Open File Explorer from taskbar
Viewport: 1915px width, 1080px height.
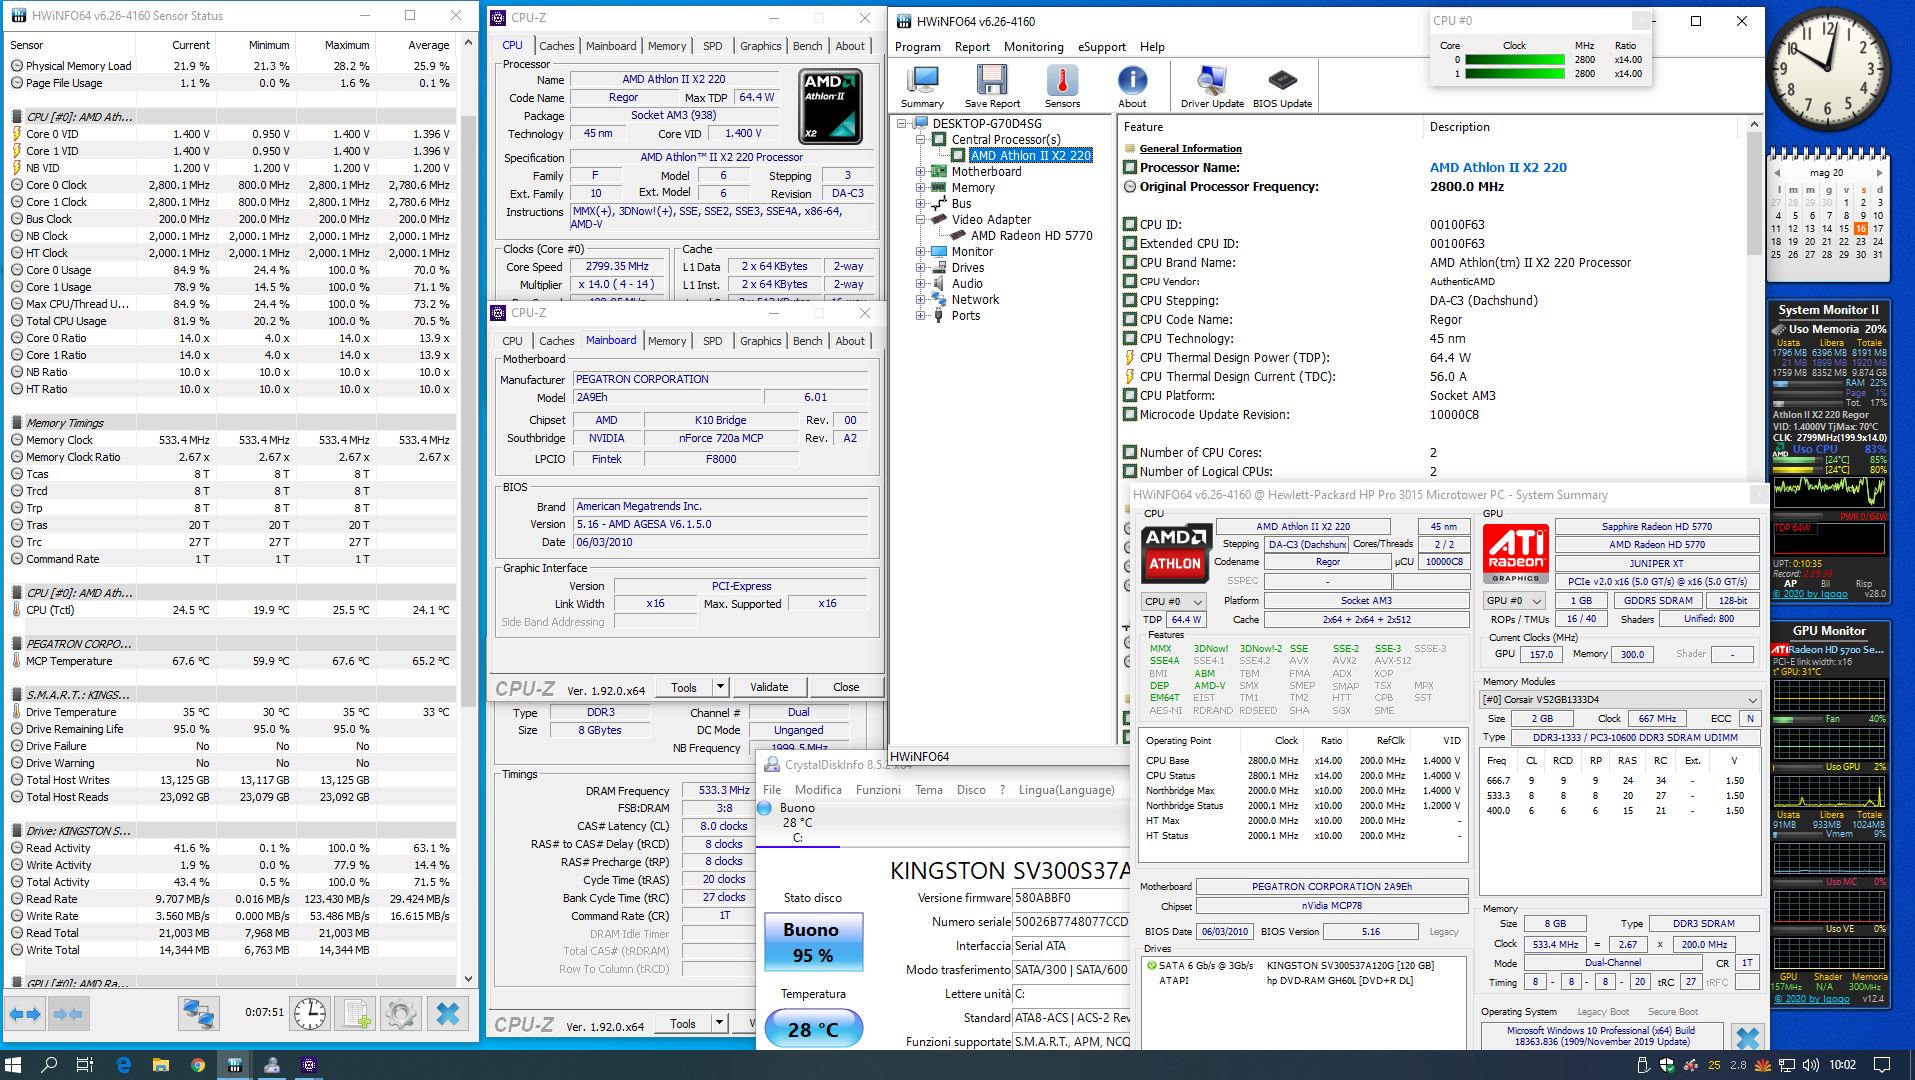(161, 1065)
